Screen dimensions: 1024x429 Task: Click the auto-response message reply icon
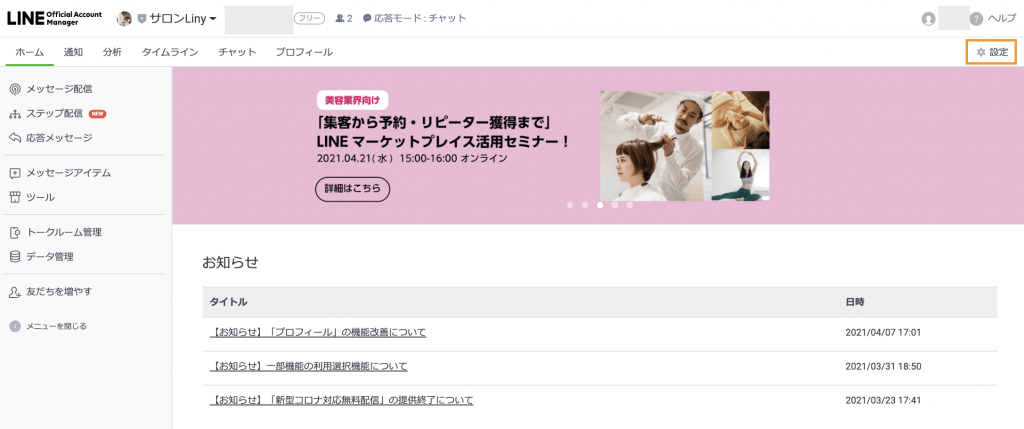point(15,138)
